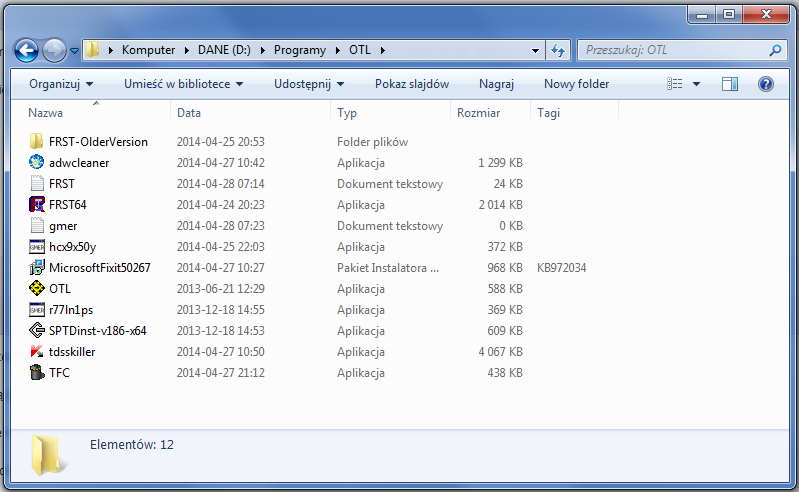Screen dimensions: 799x492
Task: Click the Pakiet Instalatora type text
Action: coord(388,267)
